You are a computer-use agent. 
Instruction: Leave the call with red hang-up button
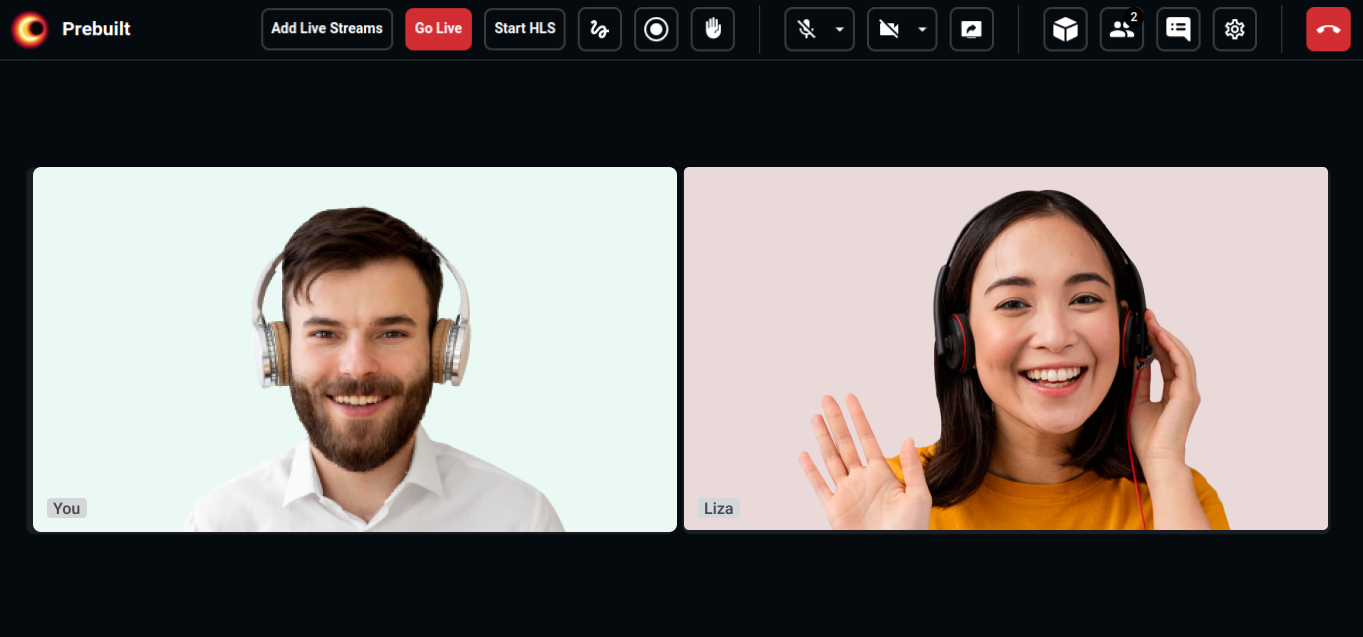(1328, 29)
